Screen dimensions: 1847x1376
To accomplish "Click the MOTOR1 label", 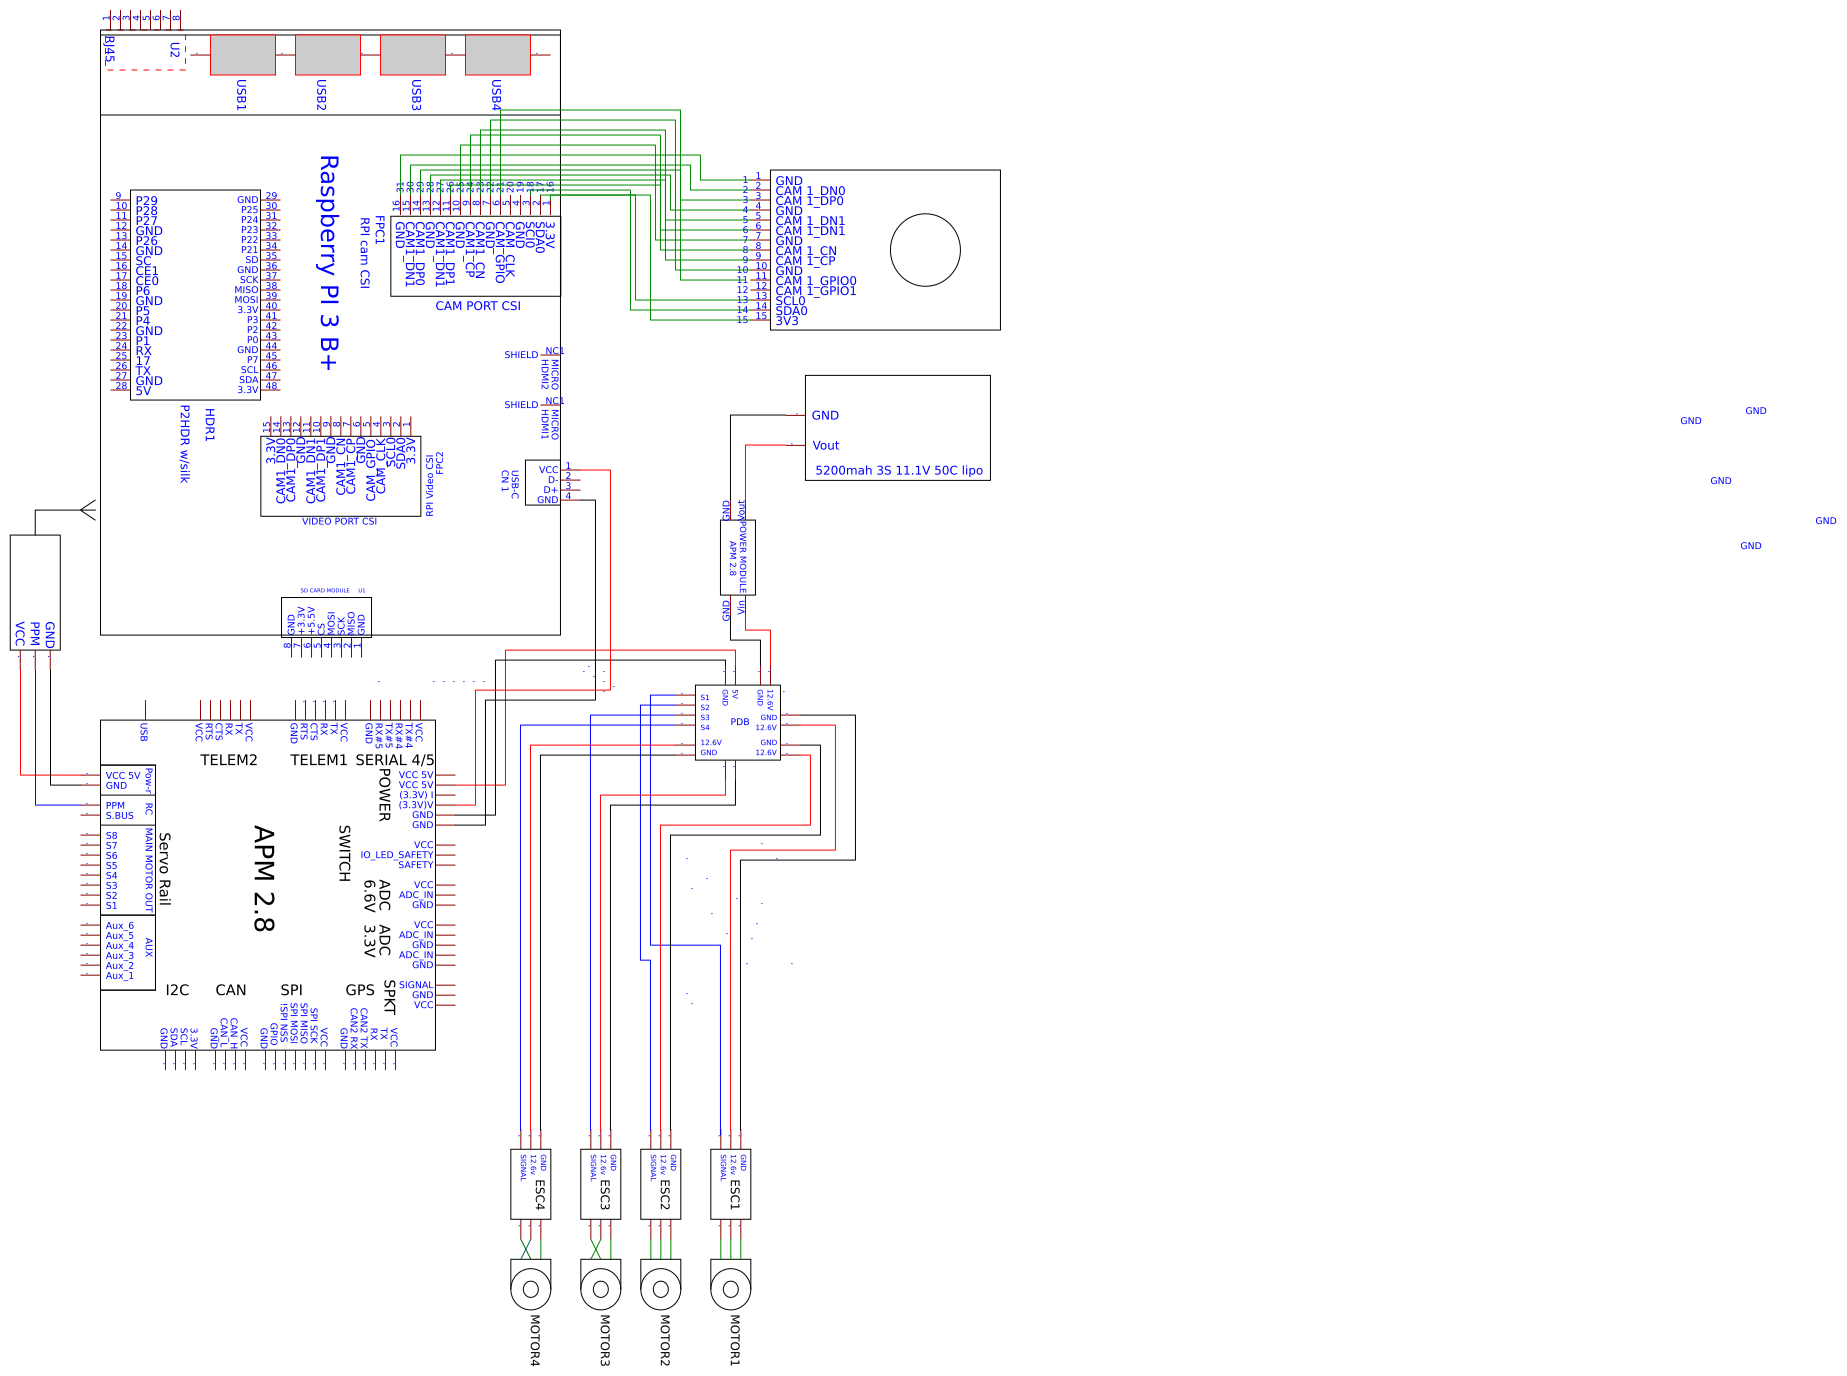I will click(735, 1340).
